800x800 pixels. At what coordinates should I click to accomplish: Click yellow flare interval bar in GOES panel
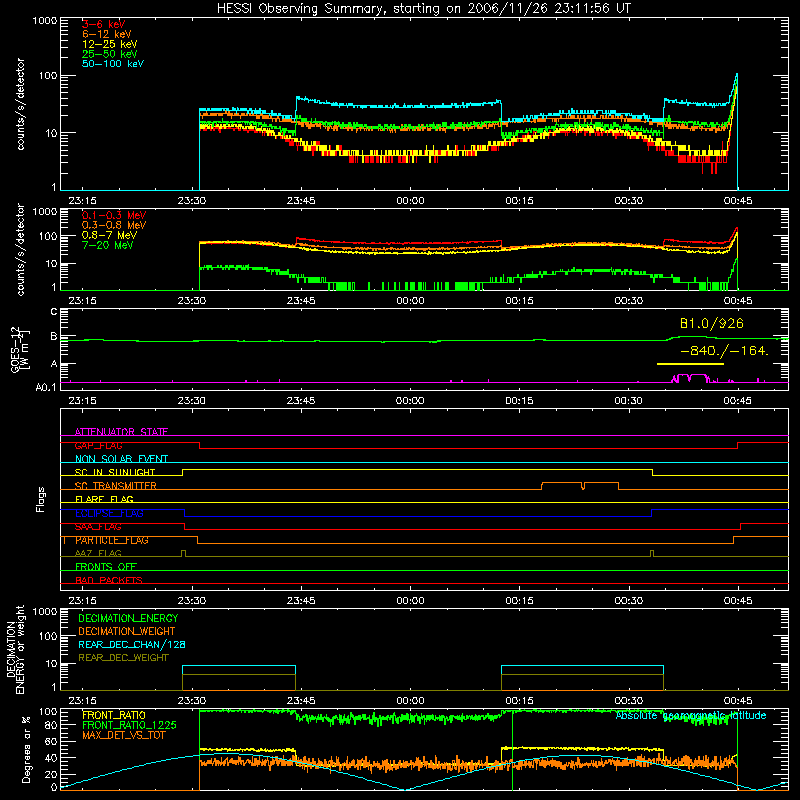click(x=690, y=364)
